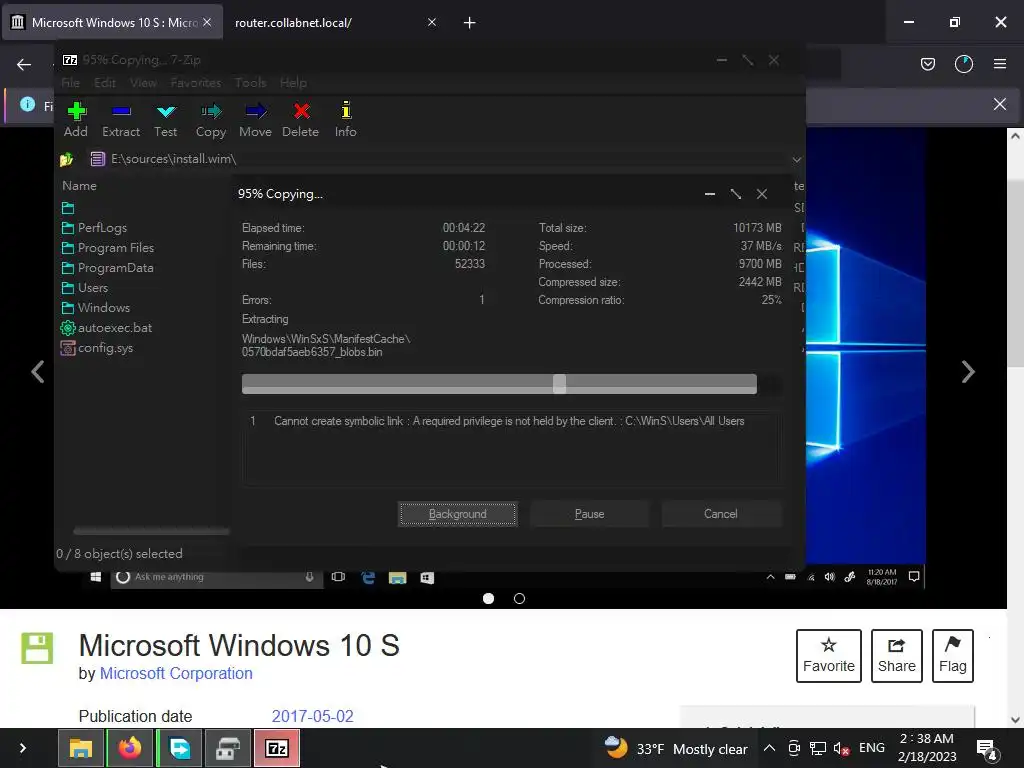Viewport: 1024px width, 768px height.
Task: Select the Move tool in 7-Zip toolbar
Action: click(x=255, y=120)
